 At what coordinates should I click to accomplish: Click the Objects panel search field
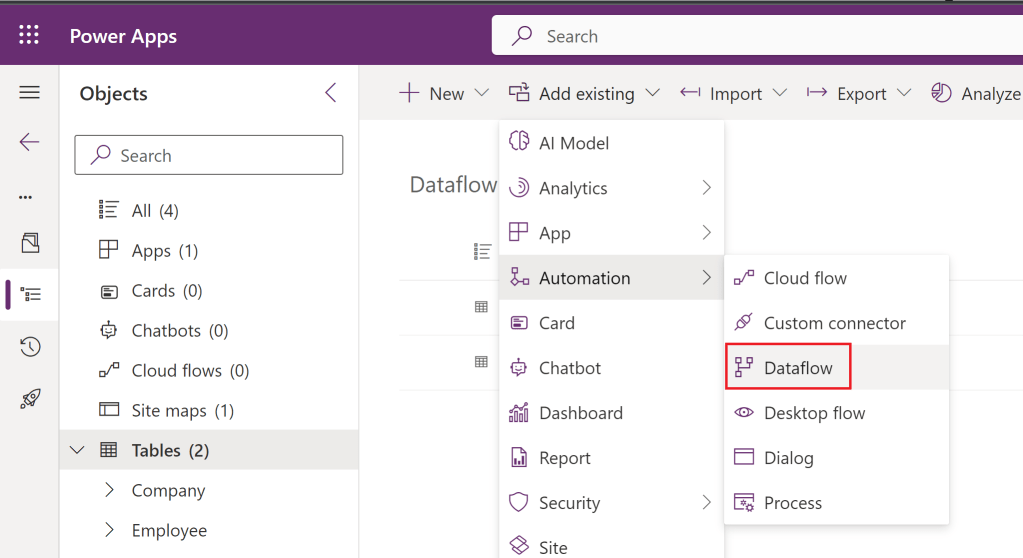coord(208,155)
